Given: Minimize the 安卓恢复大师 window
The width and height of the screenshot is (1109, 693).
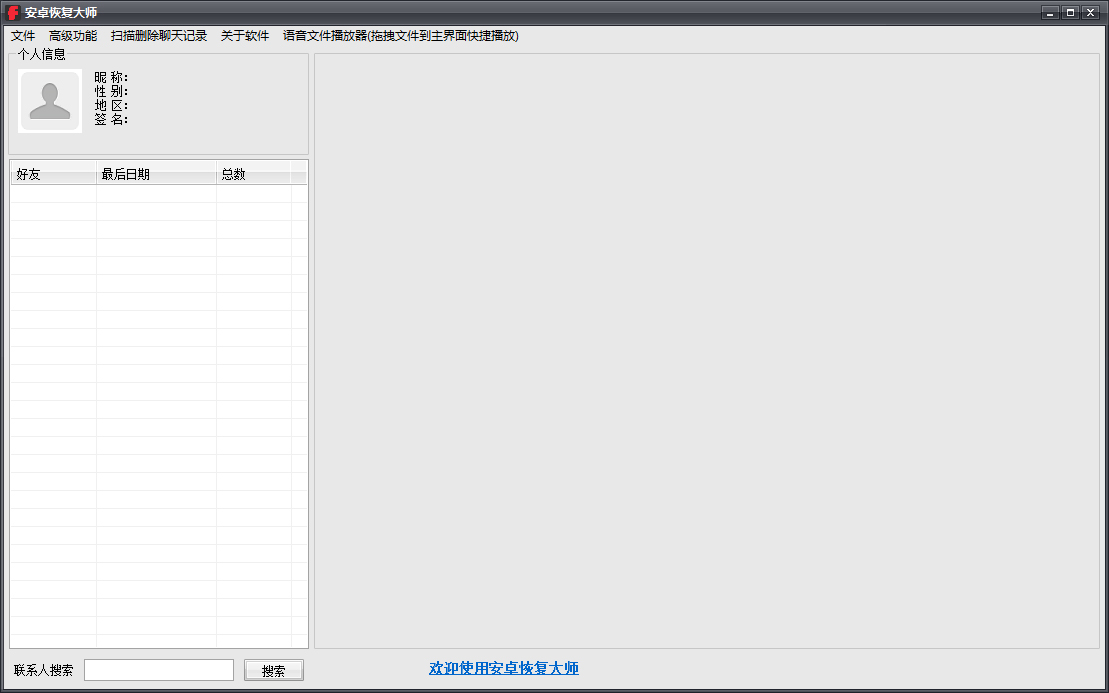Looking at the screenshot, I should pyautogui.click(x=1050, y=12).
